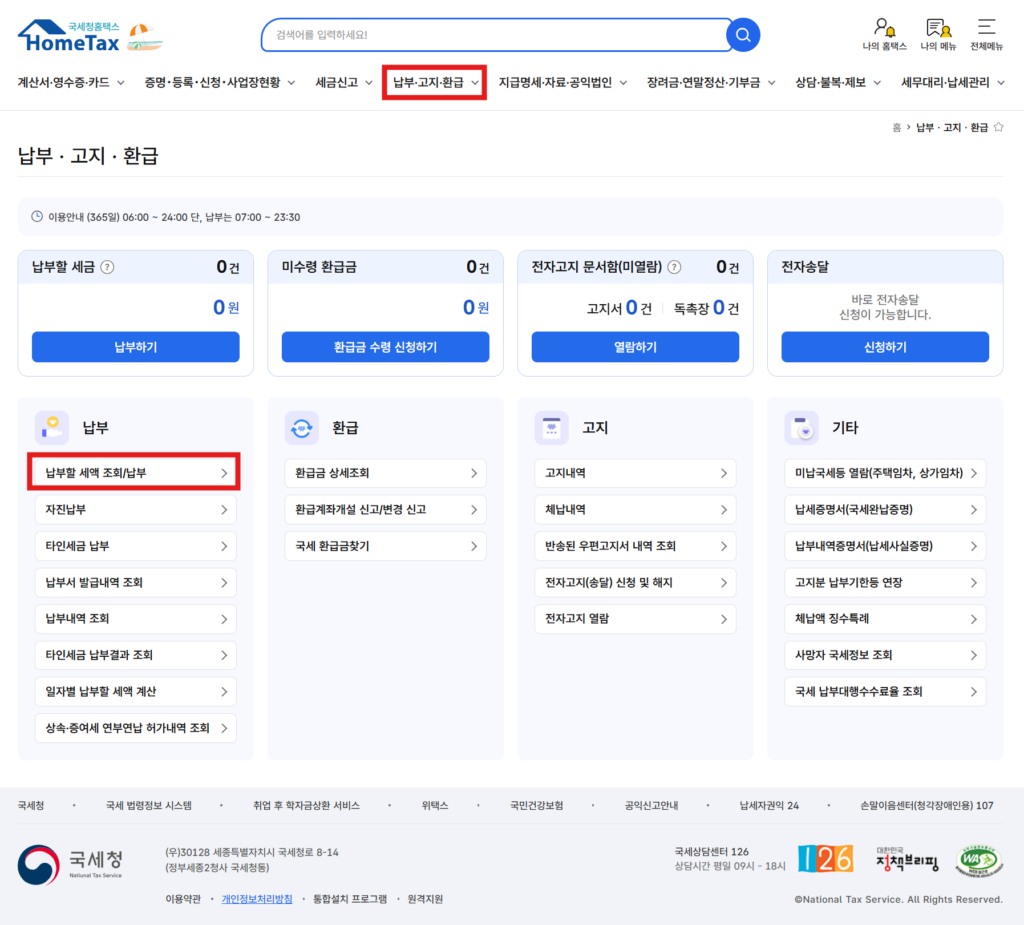1024x925 pixels.
Task: Open 사망자 국세정보 조회
Action: click(x=885, y=655)
